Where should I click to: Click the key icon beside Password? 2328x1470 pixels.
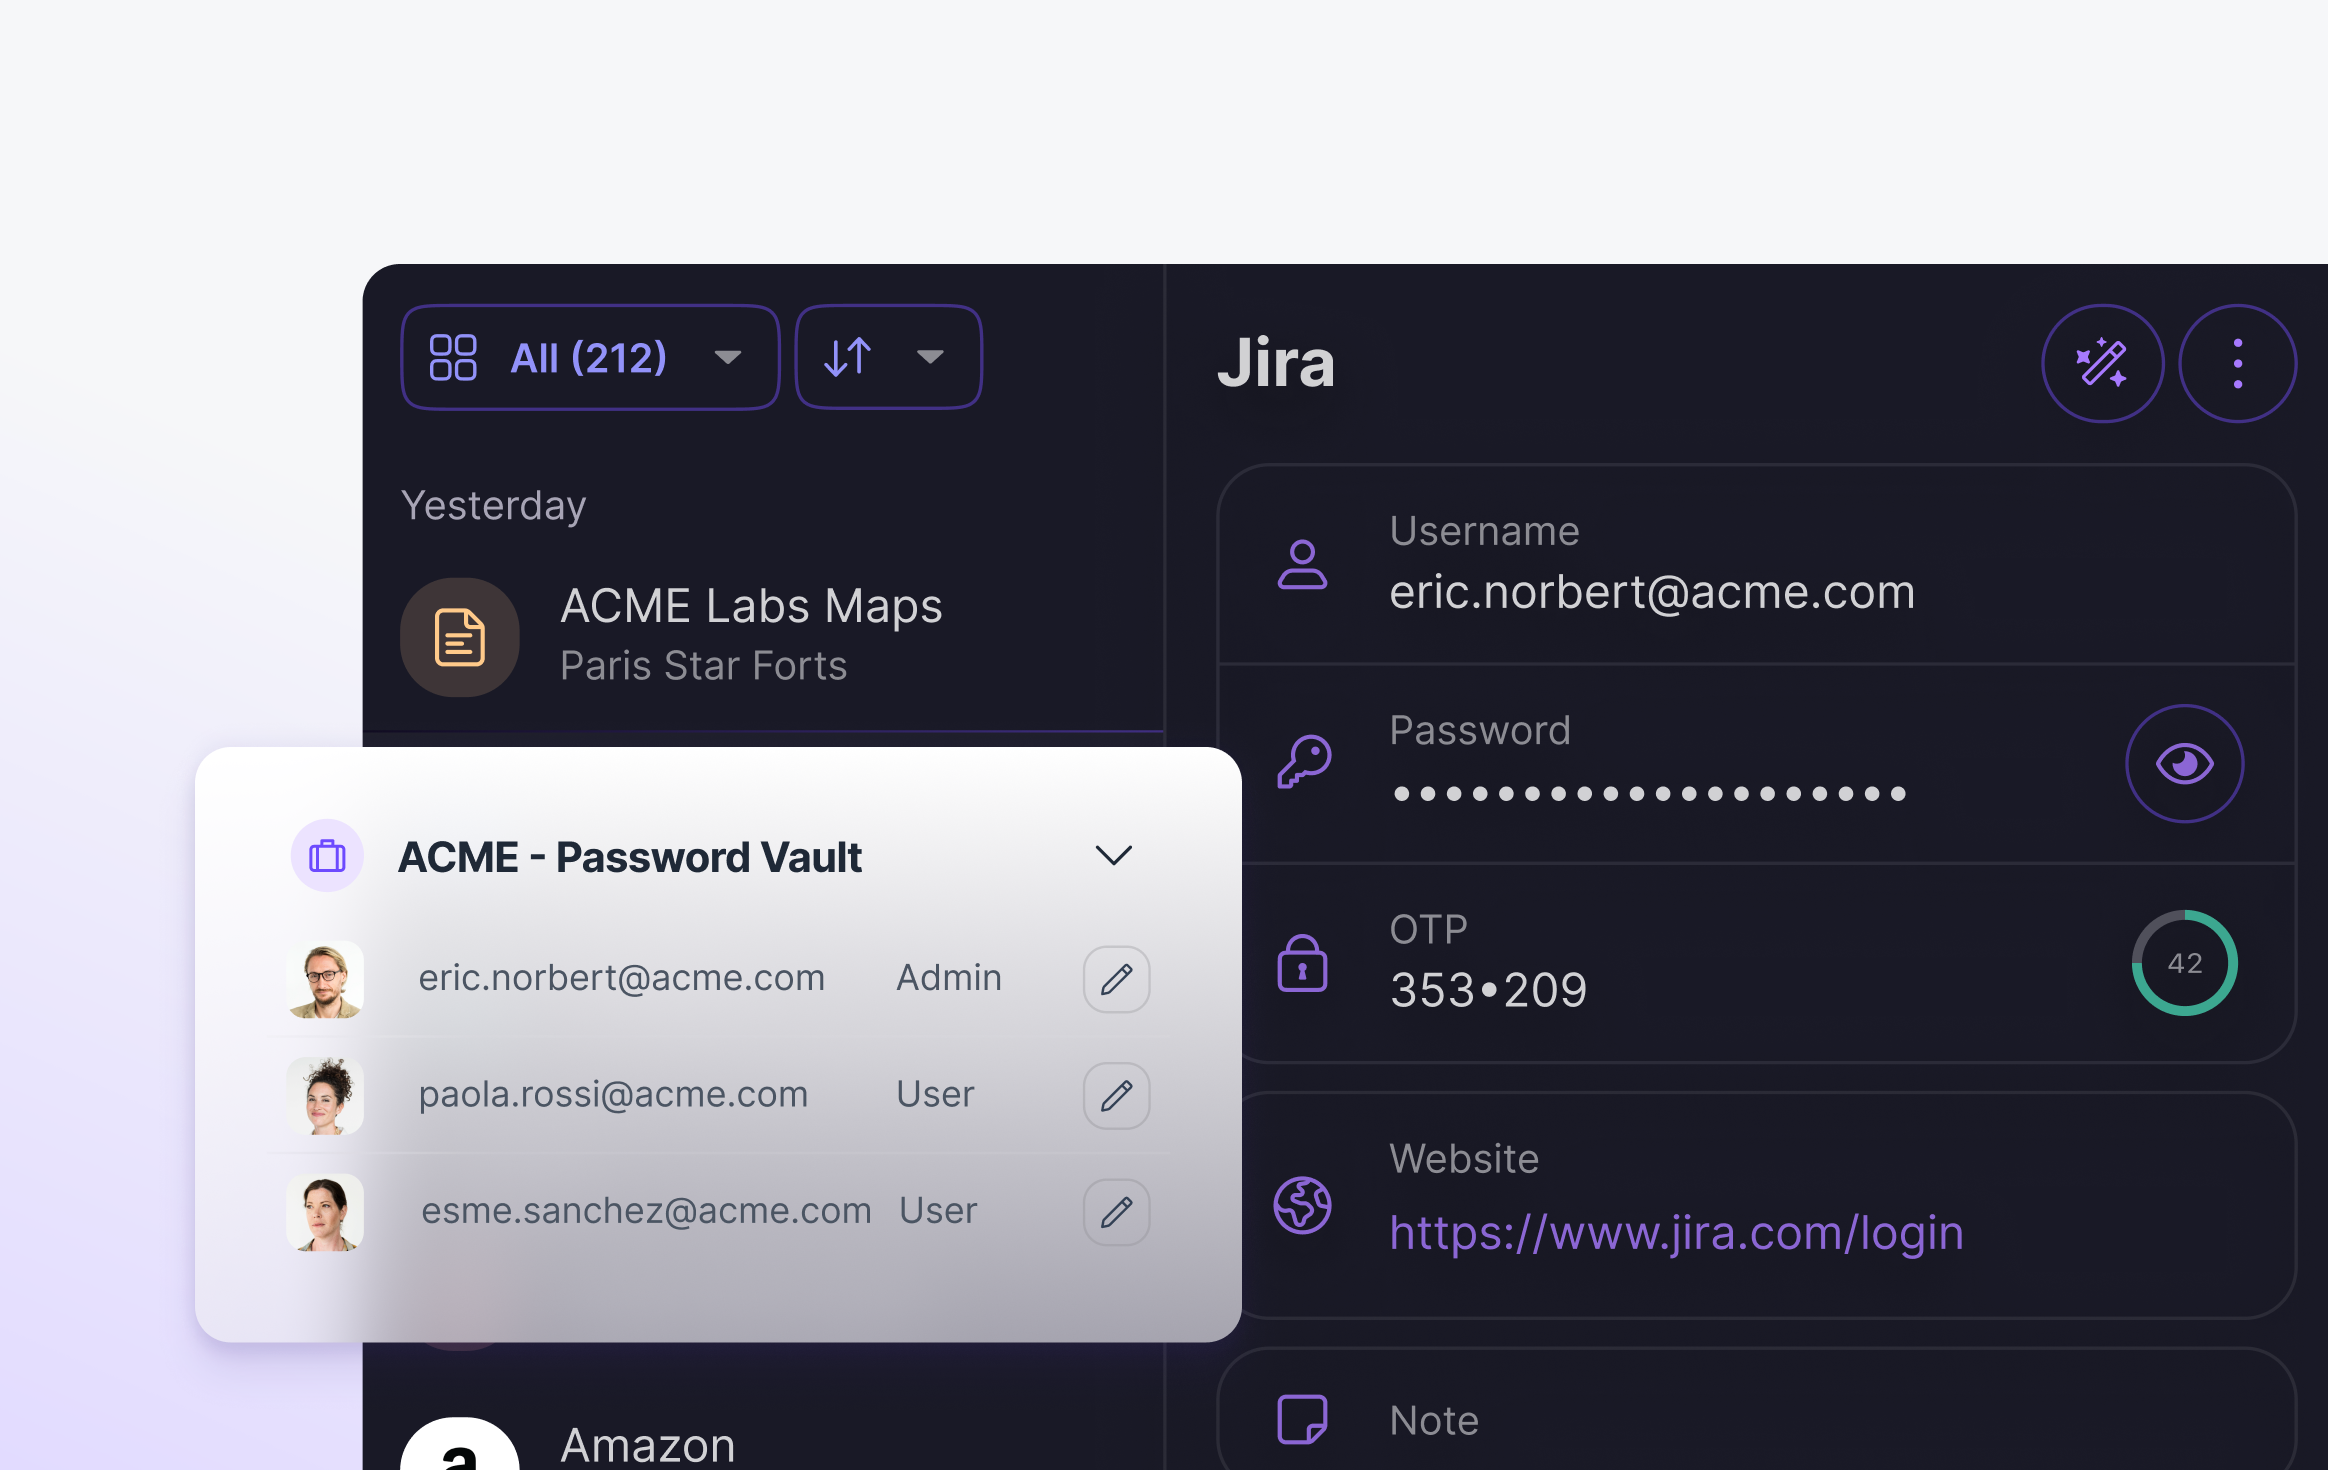pyautogui.click(x=1304, y=763)
